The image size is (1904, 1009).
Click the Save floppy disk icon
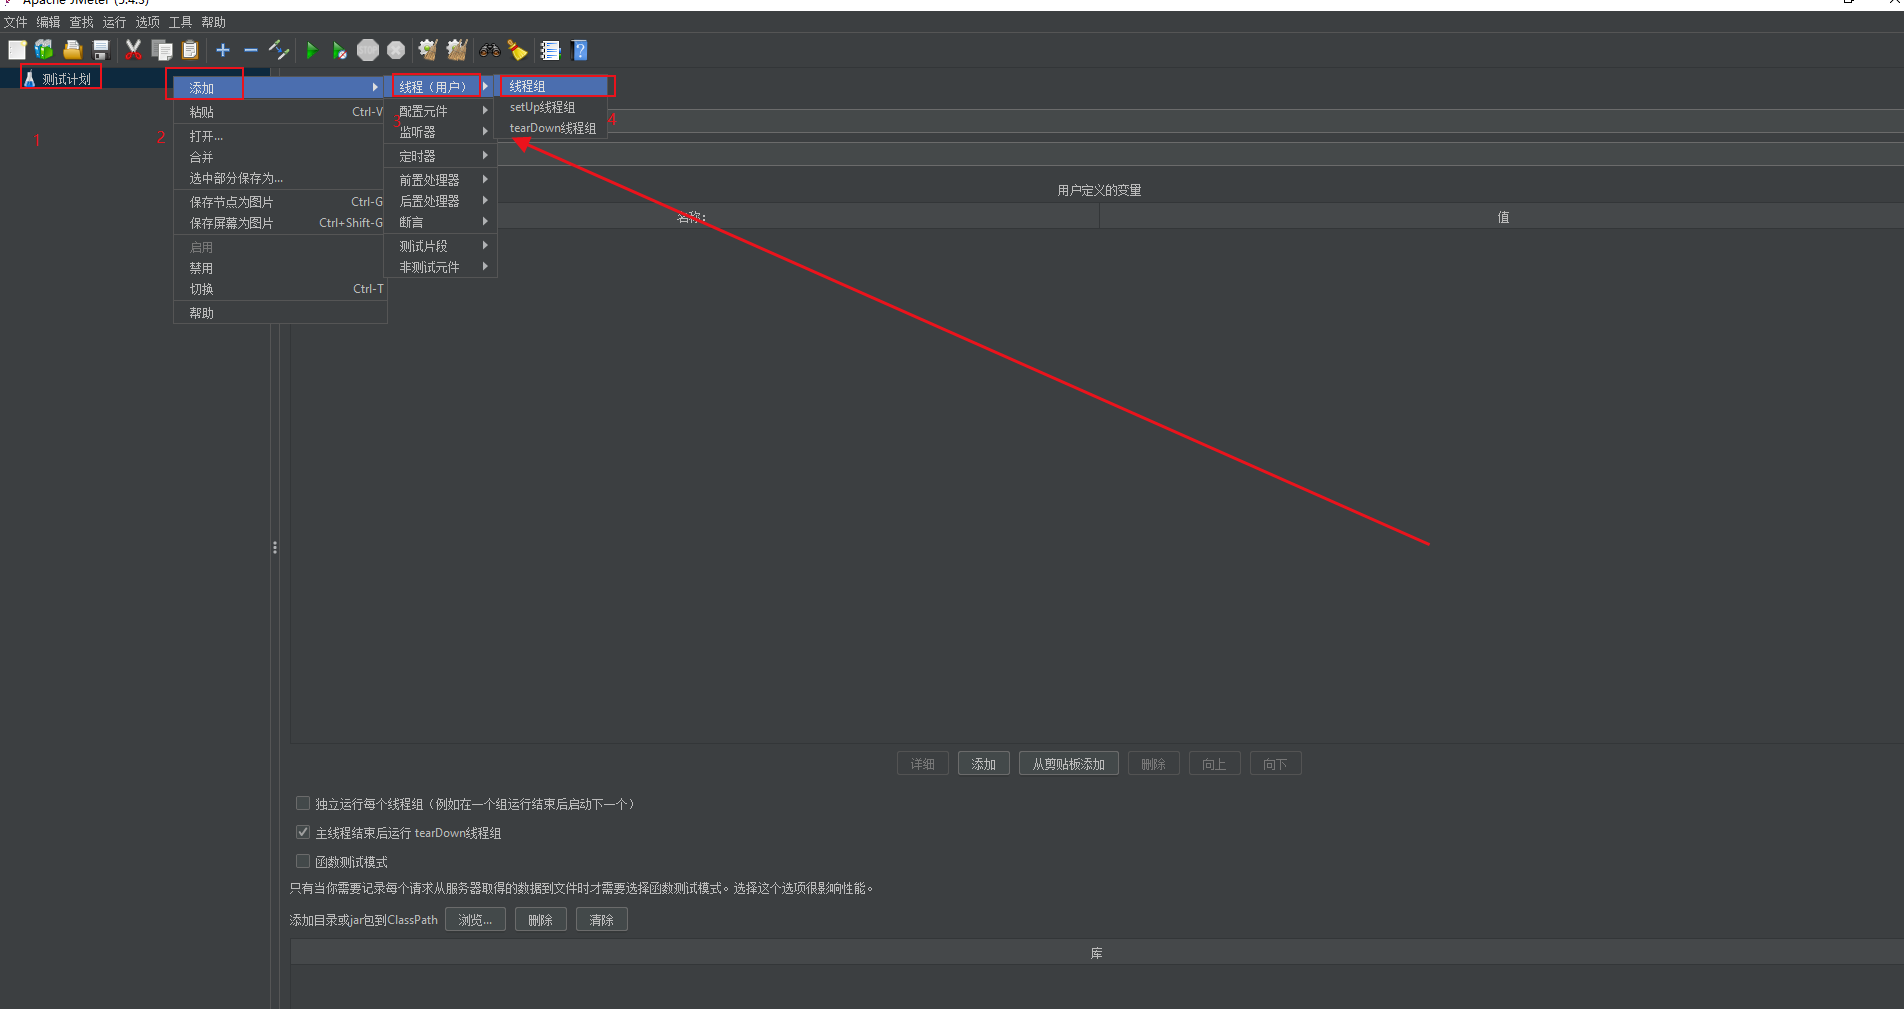click(x=101, y=50)
